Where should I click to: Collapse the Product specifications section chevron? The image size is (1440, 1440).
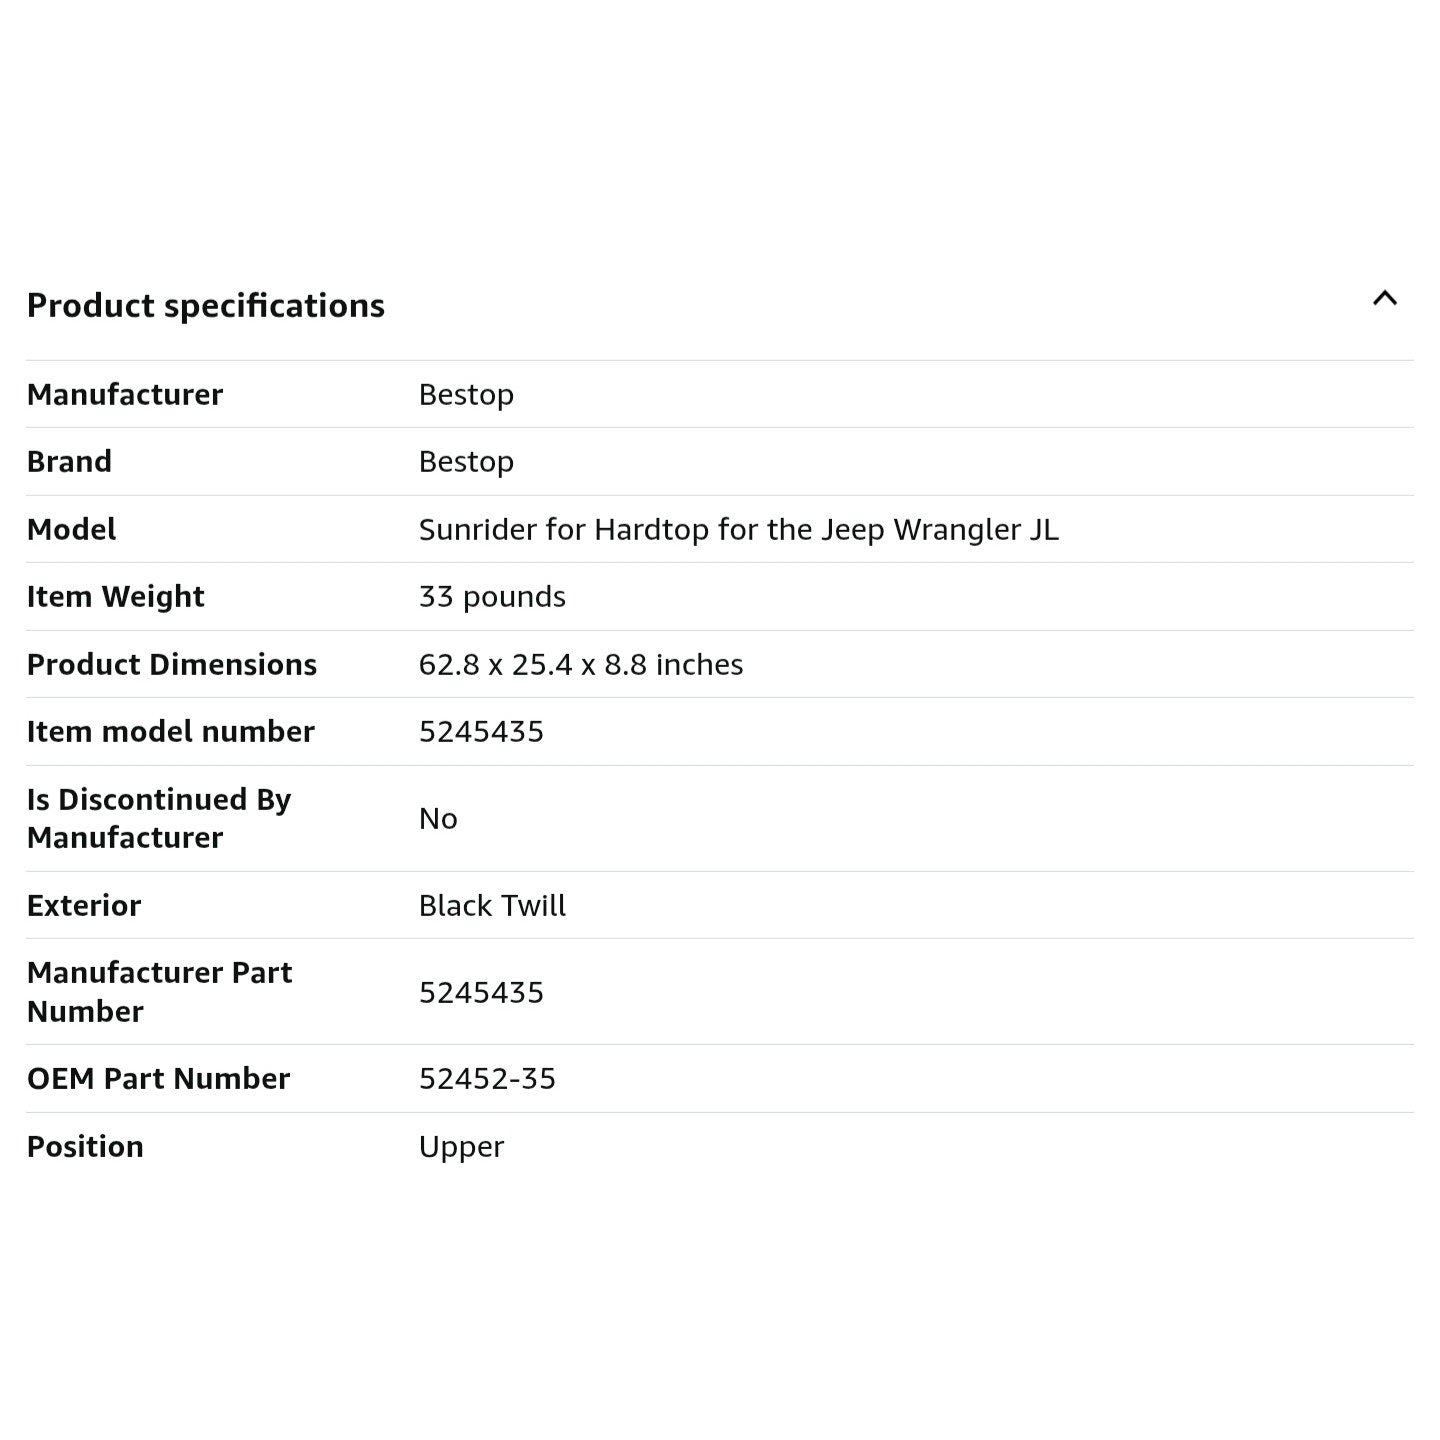pyautogui.click(x=1384, y=298)
